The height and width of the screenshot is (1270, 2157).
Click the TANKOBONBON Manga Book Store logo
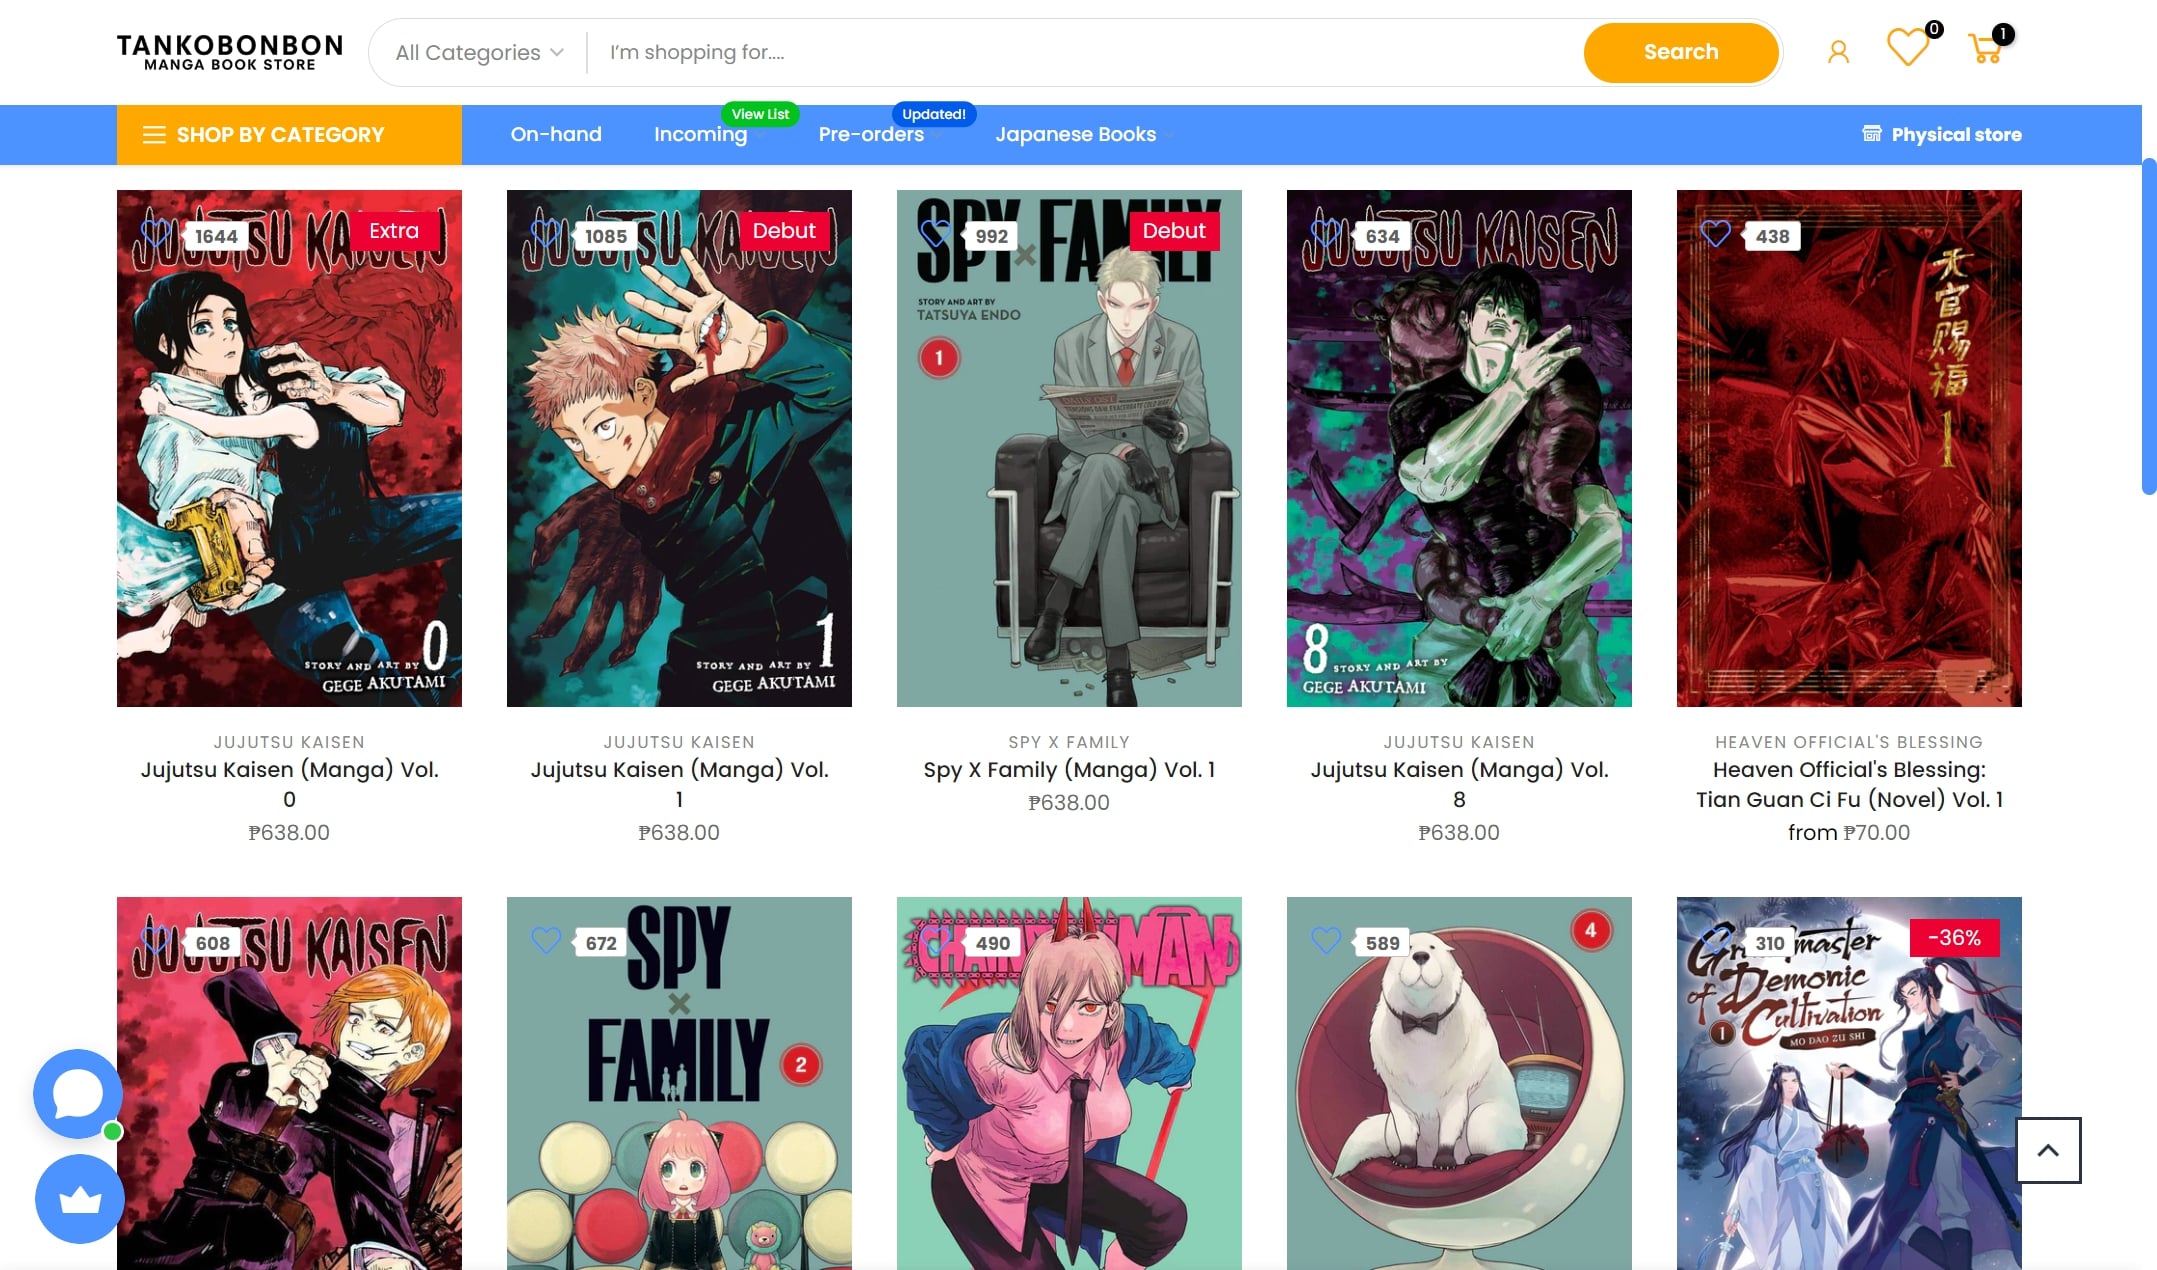(230, 52)
